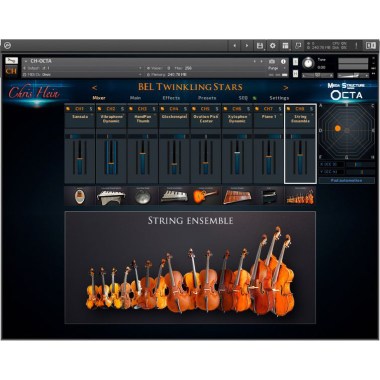Open the Presets tab

coord(207,98)
